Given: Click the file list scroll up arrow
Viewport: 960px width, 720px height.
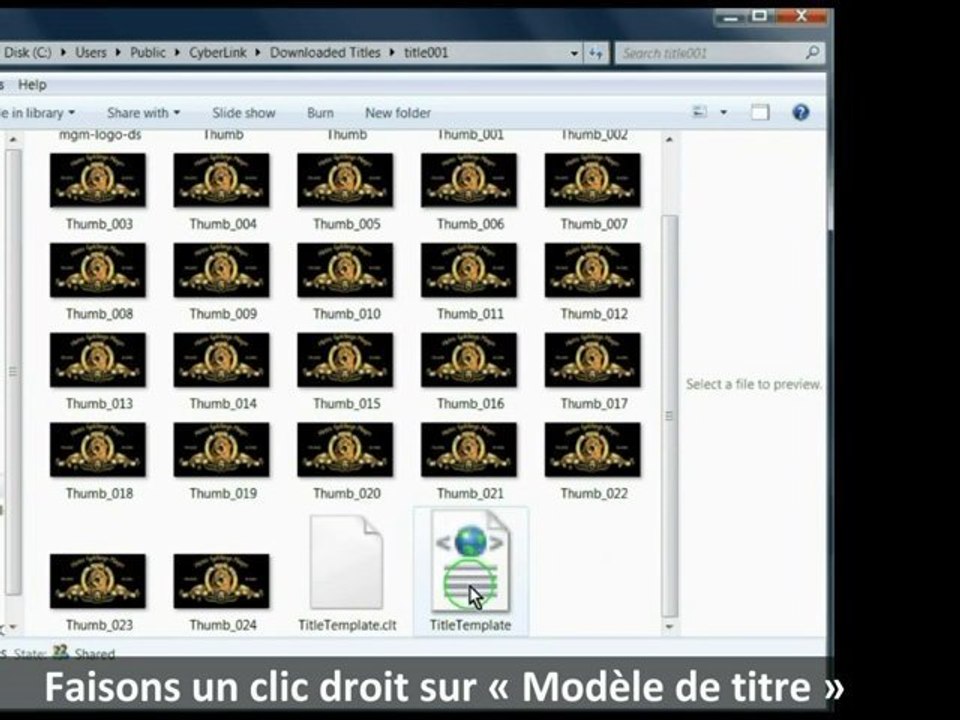Looking at the screenshot, I should click(x=669, y=140).
